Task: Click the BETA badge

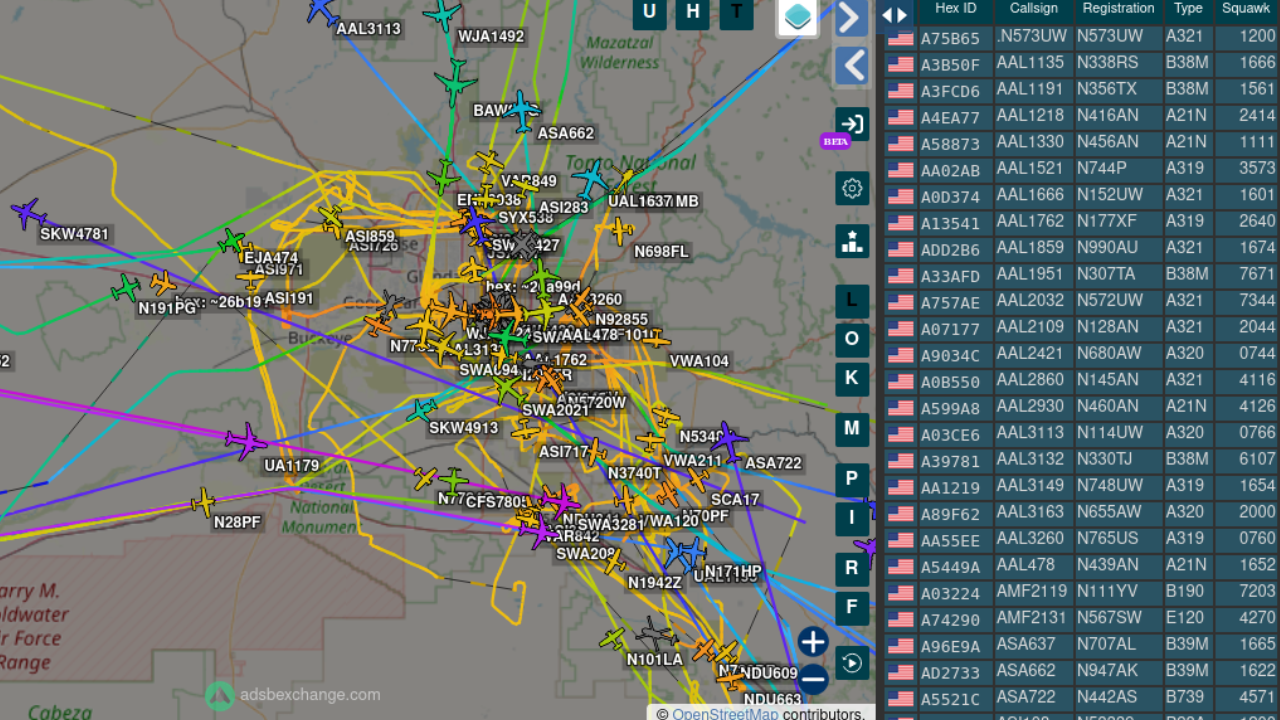Action: pyautogui.click(x=835, y=141)
